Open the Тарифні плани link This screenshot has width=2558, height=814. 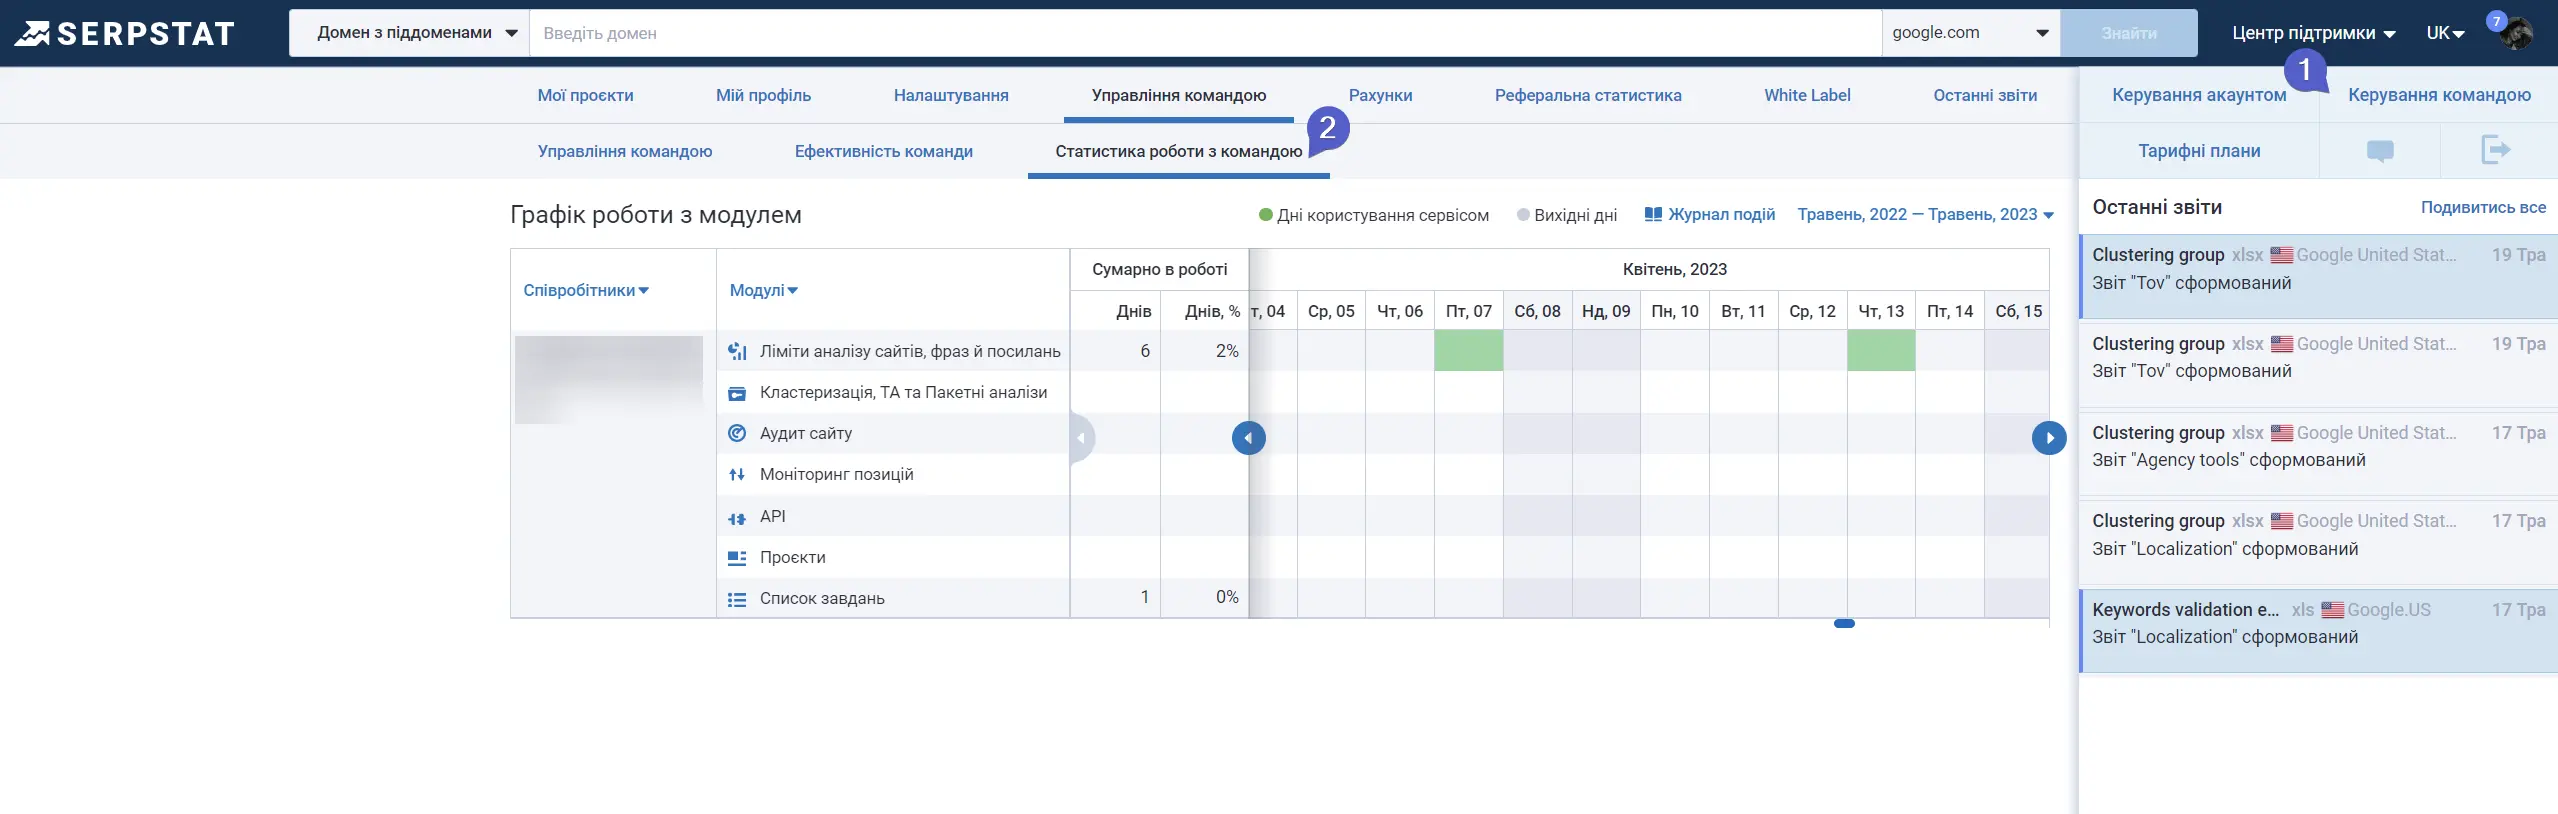click(2199, 151)
